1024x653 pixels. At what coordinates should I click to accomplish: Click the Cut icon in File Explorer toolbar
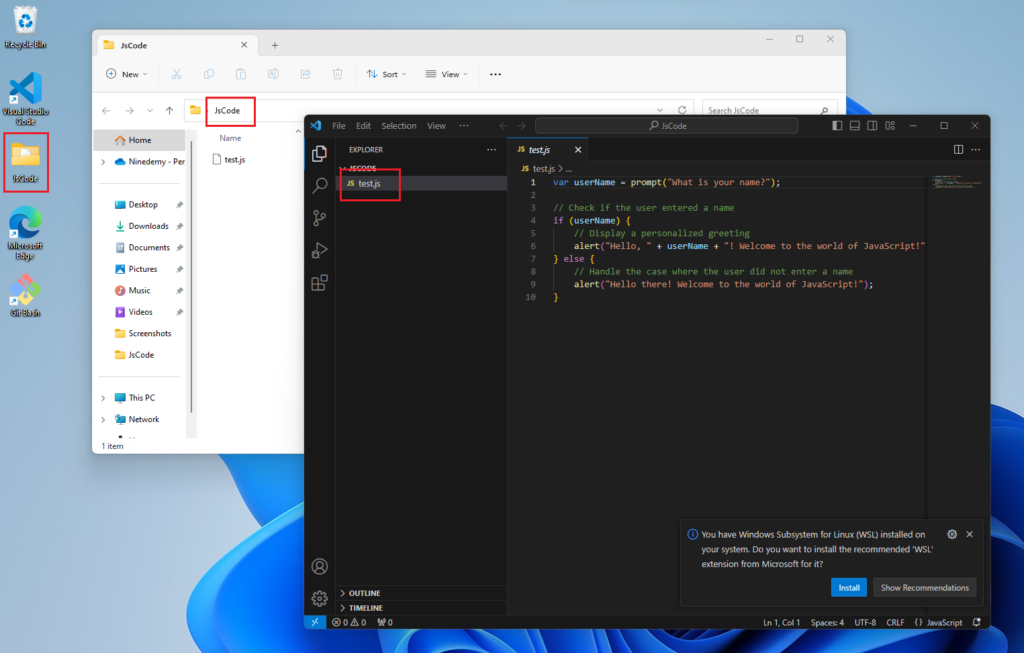[x=176, y=74]
